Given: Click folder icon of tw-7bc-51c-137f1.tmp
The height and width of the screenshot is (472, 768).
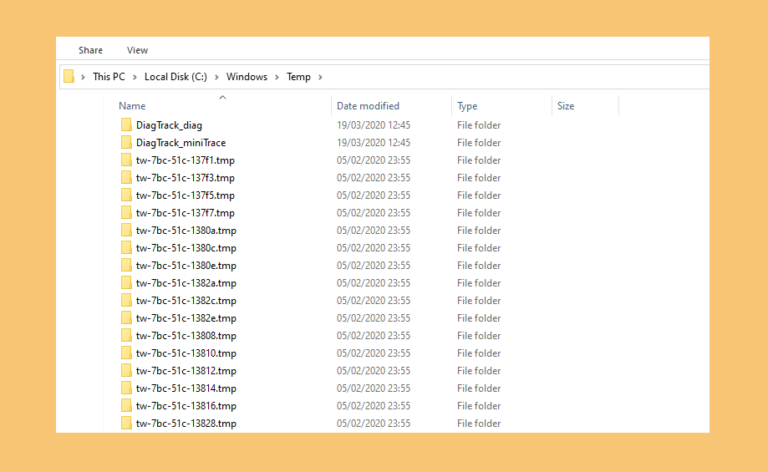Looking at the screenshot, I should tap(126, 160).
